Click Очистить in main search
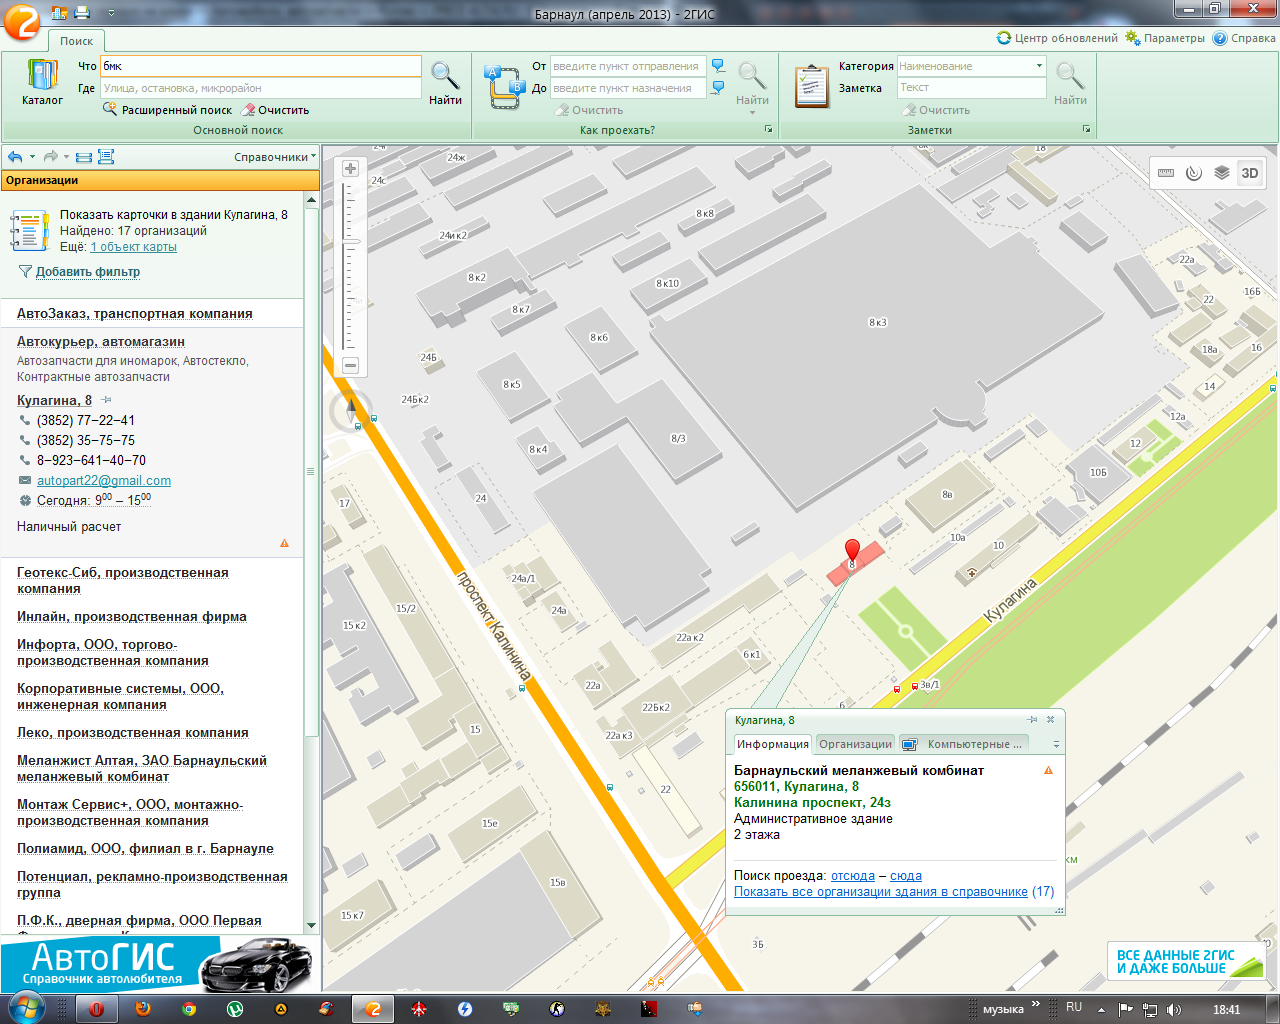 point(275,110)
